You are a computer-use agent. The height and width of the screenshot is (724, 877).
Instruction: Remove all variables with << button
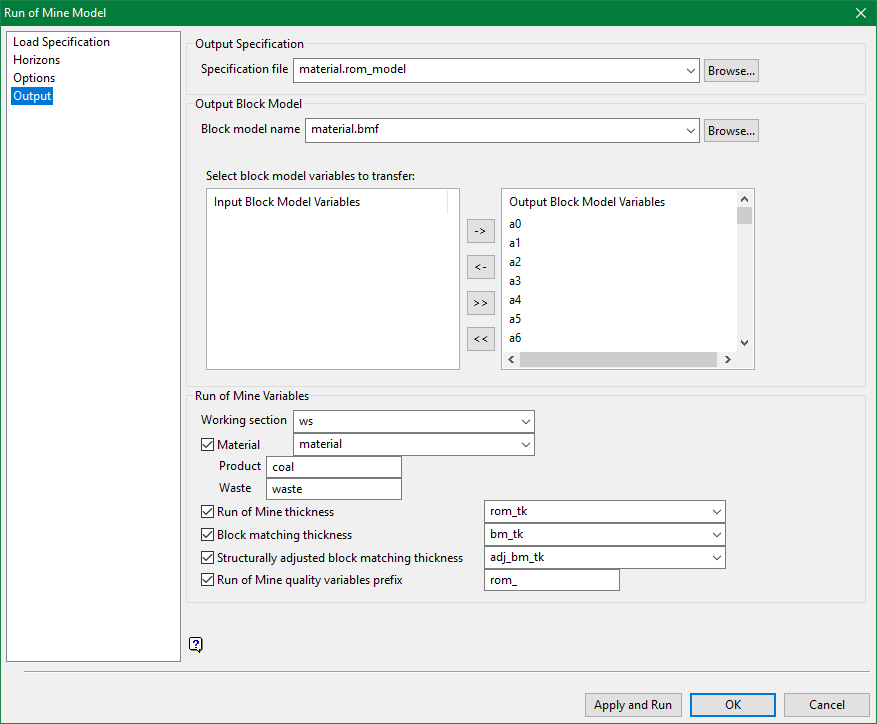[480, 339]
